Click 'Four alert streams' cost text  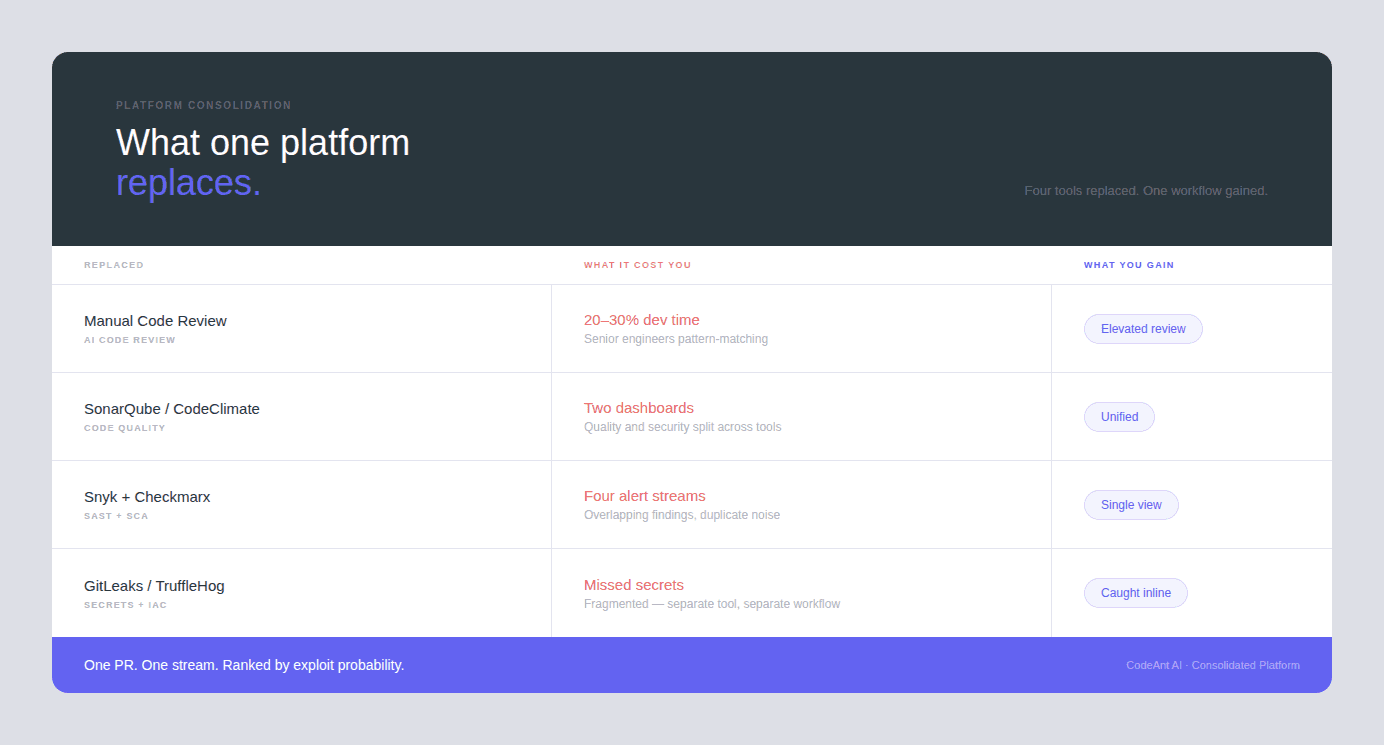[x=645, y=496]
